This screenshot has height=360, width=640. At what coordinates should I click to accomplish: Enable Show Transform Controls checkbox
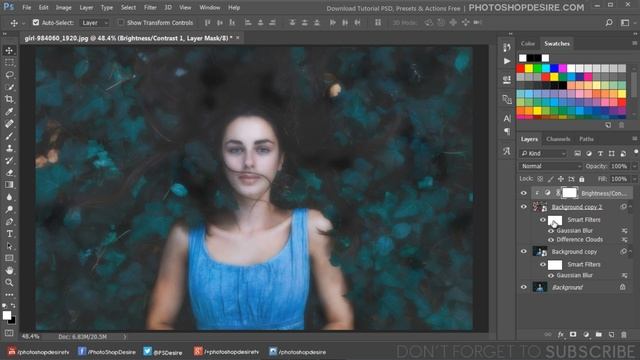(121, 22)
